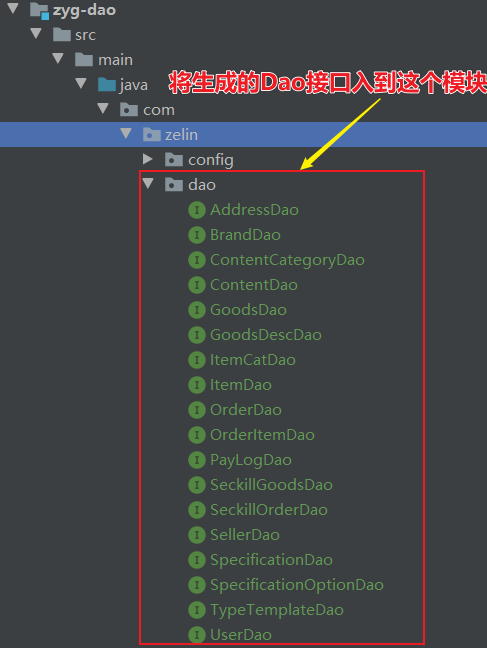
Task: Click the zyg-dao module folder icon
Action: [x=40, y=10]
